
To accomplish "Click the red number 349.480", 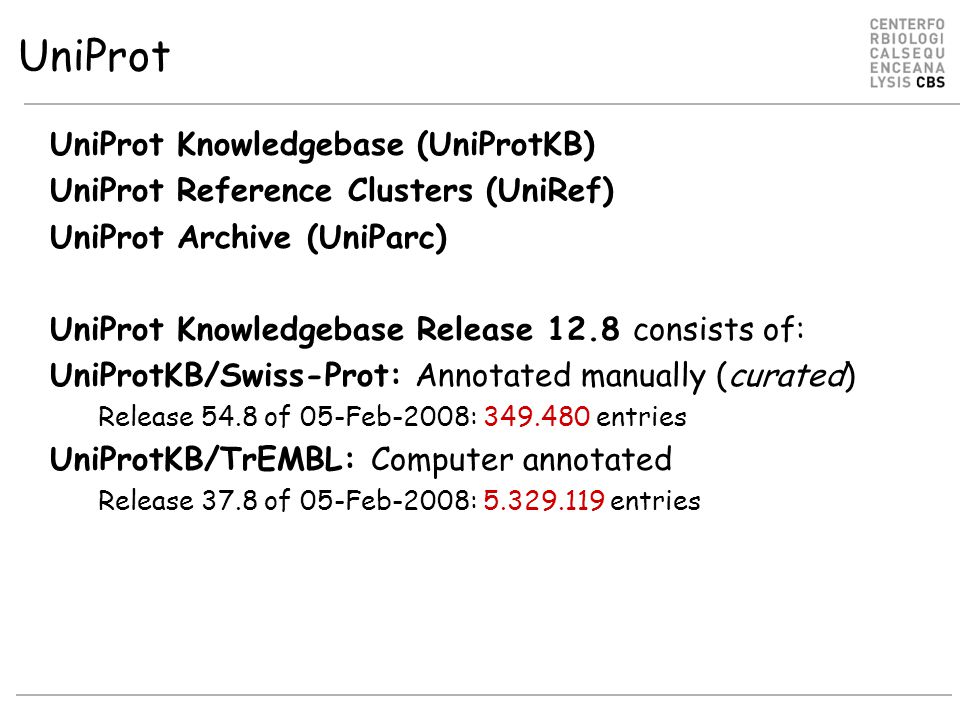I will click(x=537, y=417).
